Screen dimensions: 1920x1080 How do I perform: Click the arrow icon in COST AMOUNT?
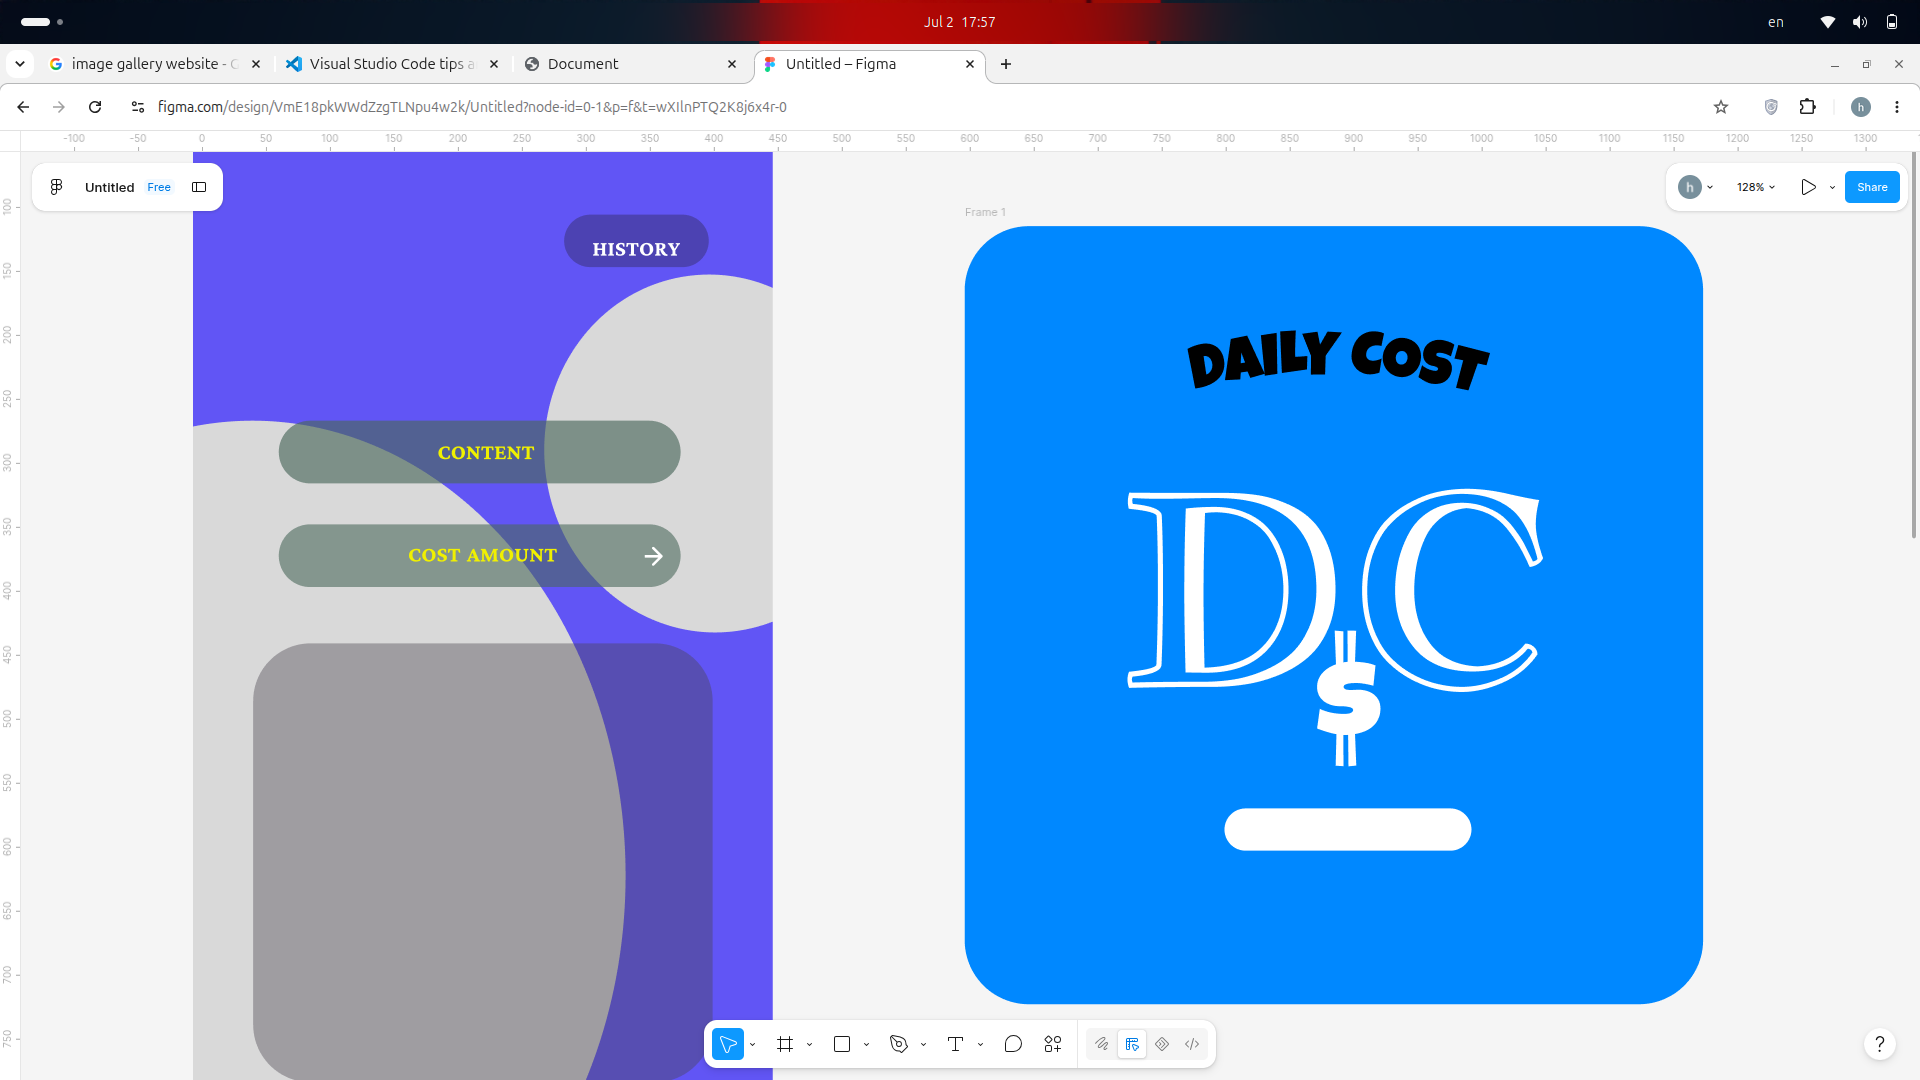(653, 556)
